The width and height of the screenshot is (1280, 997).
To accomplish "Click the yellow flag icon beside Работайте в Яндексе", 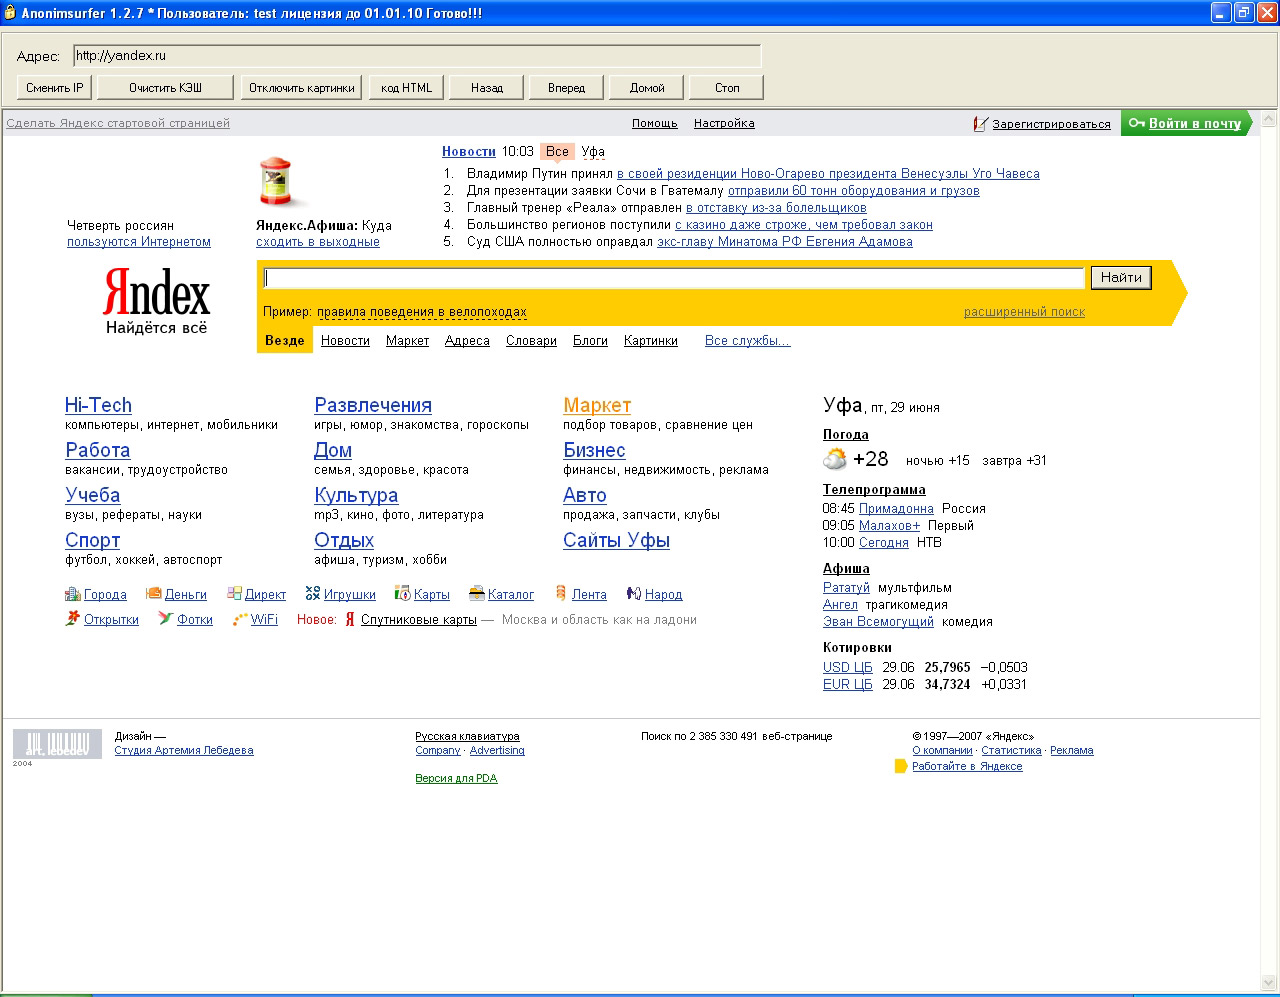I will 901,766.
